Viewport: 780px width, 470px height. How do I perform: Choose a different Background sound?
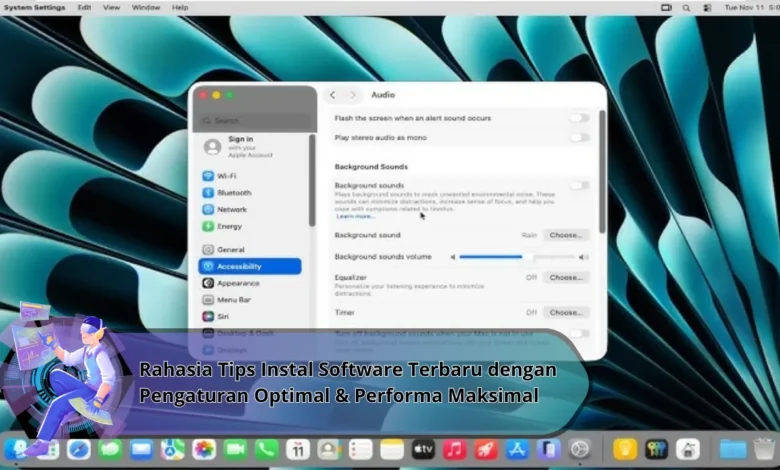pyautogui.click(x=566, y=235)
